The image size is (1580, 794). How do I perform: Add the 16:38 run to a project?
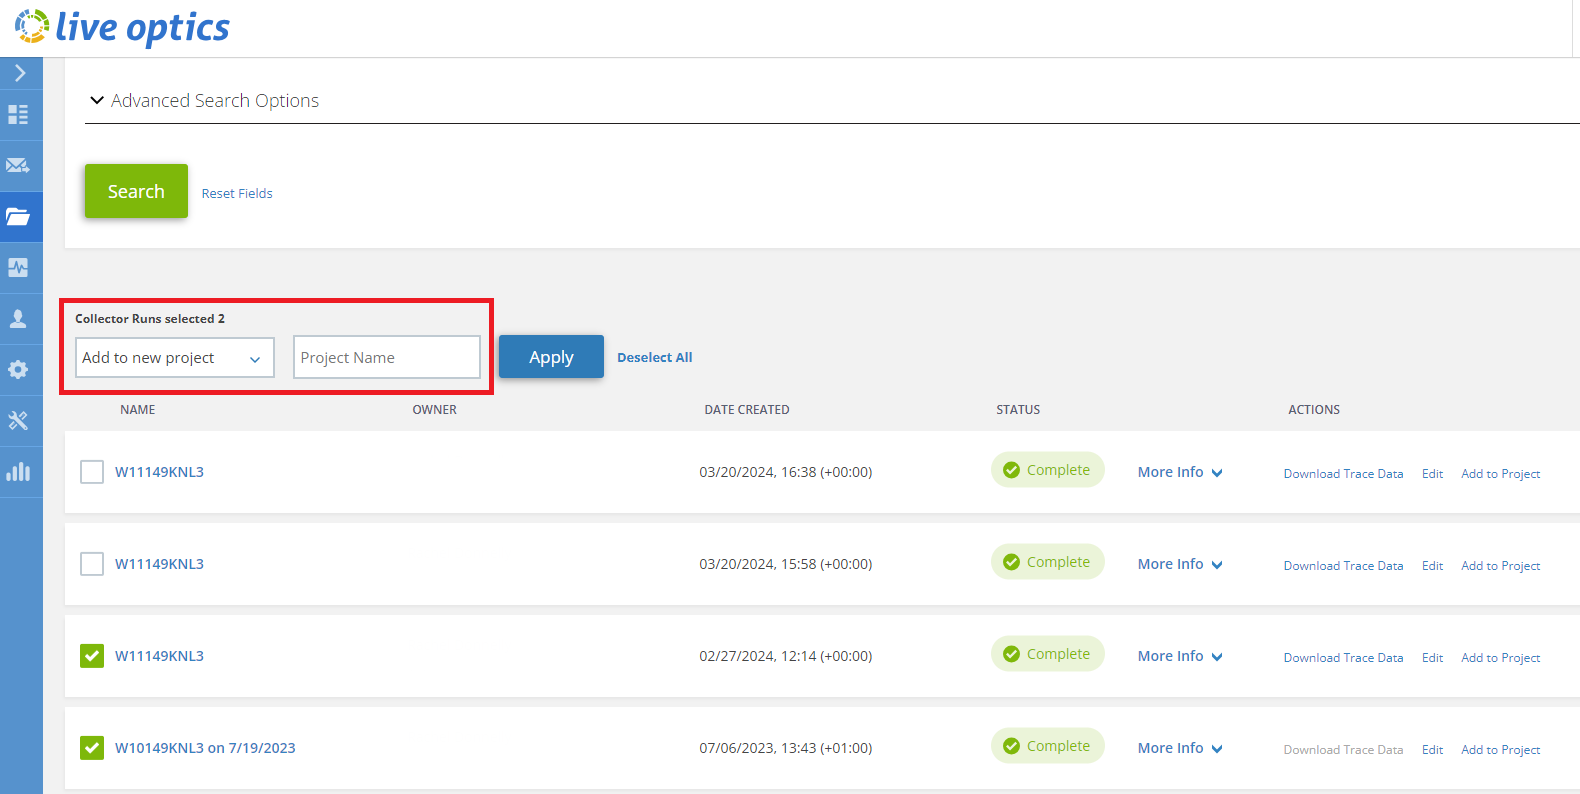(1501, 474)
